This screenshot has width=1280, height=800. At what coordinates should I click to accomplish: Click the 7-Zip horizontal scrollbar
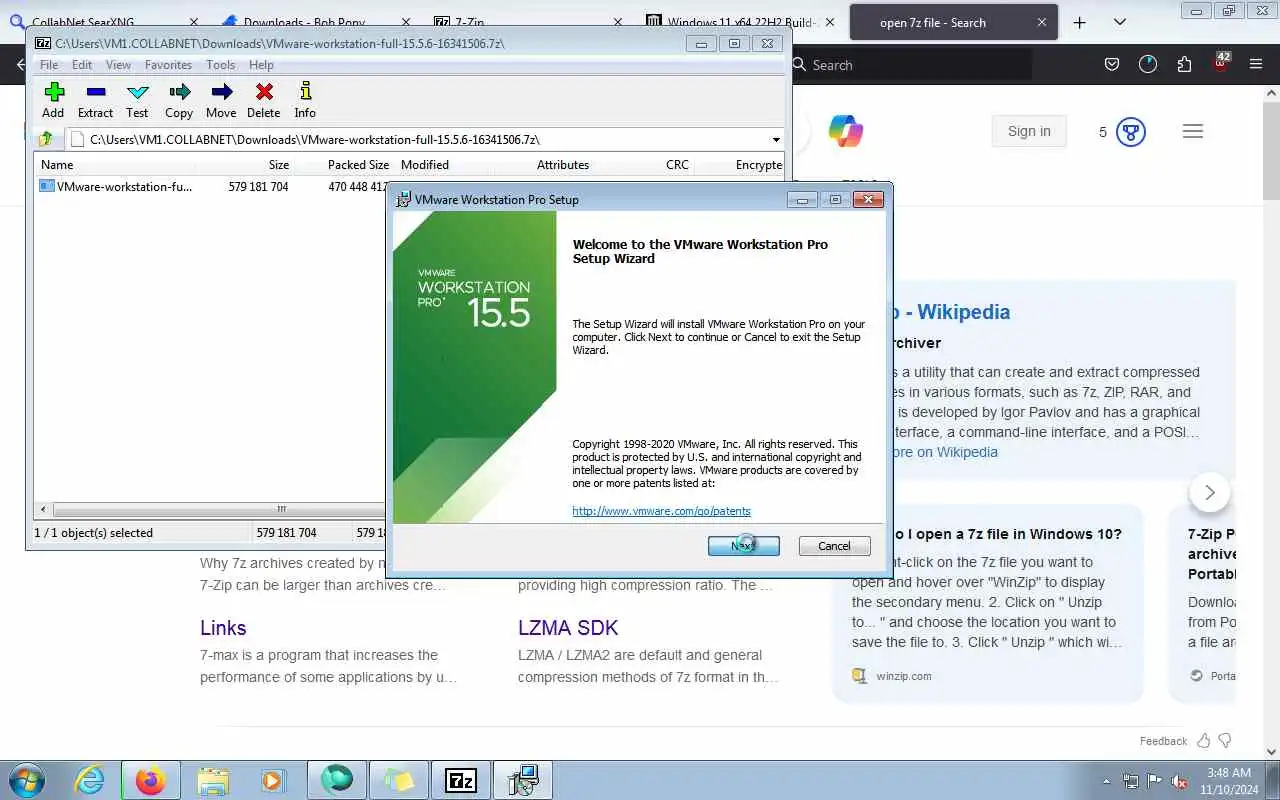282,509
